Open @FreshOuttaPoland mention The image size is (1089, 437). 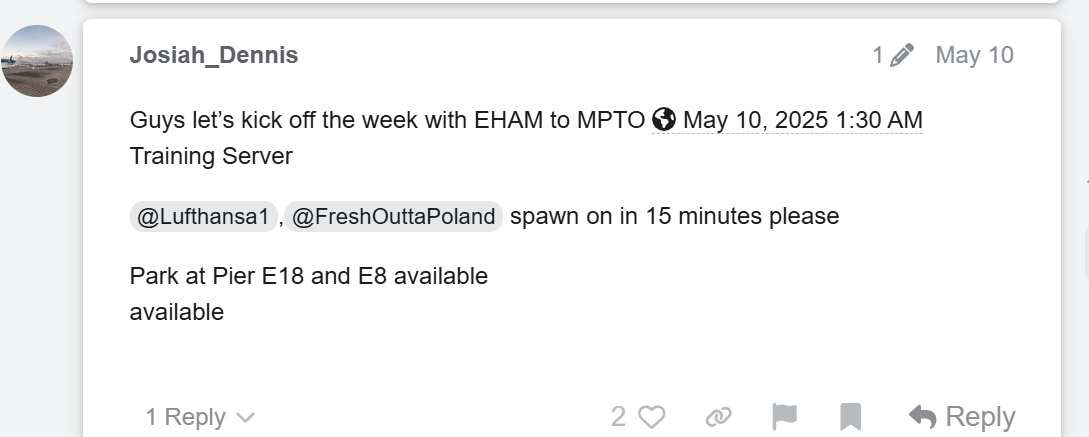(x=393, y=217)
